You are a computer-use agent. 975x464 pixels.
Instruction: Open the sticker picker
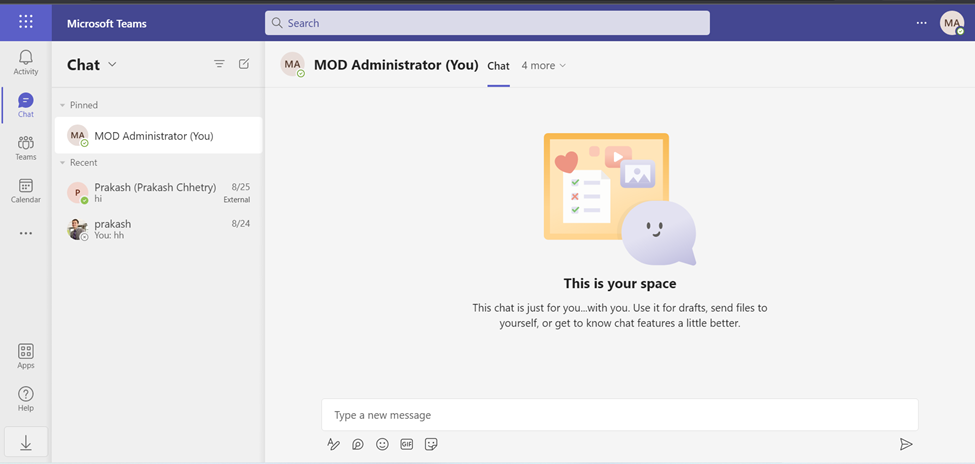point(431,444)
